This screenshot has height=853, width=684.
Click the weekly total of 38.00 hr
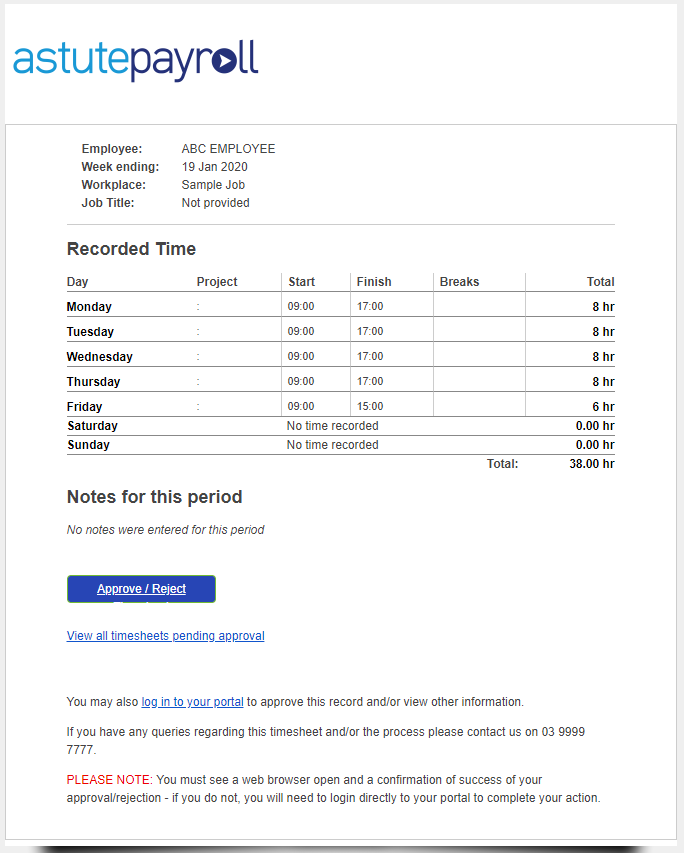(x=589, y=463)
